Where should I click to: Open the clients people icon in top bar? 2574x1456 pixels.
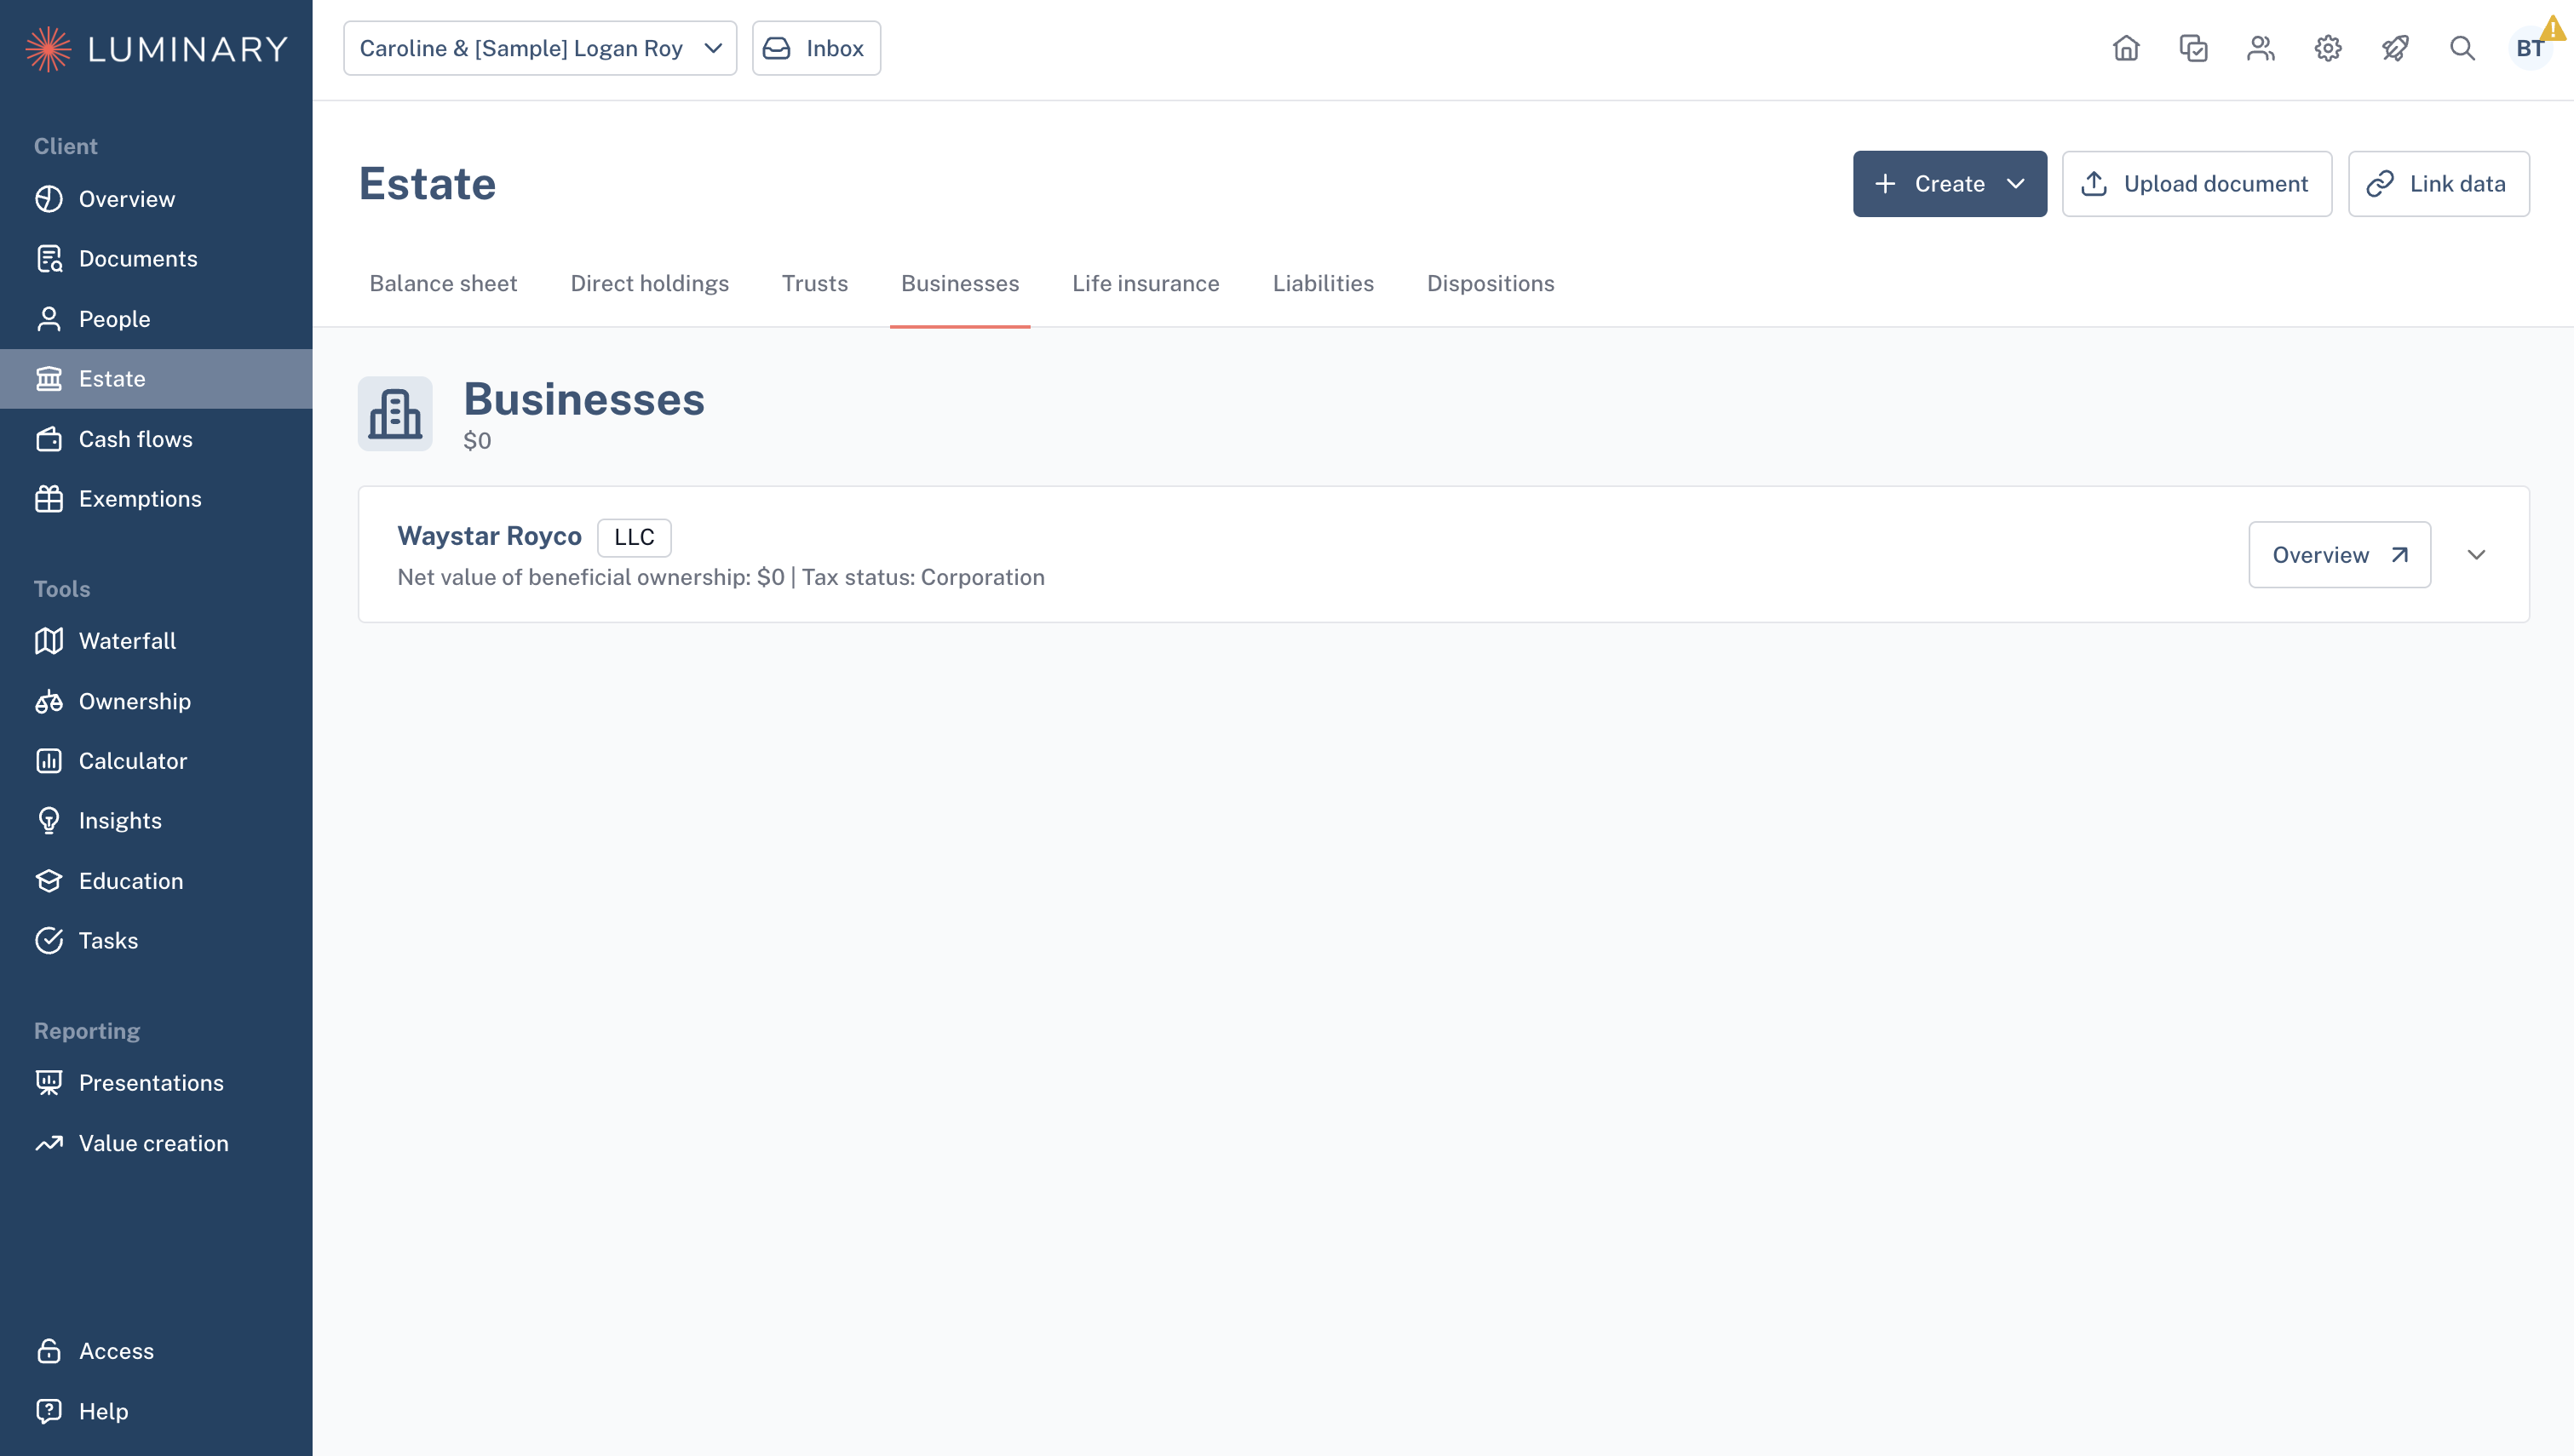point(2260,48)
